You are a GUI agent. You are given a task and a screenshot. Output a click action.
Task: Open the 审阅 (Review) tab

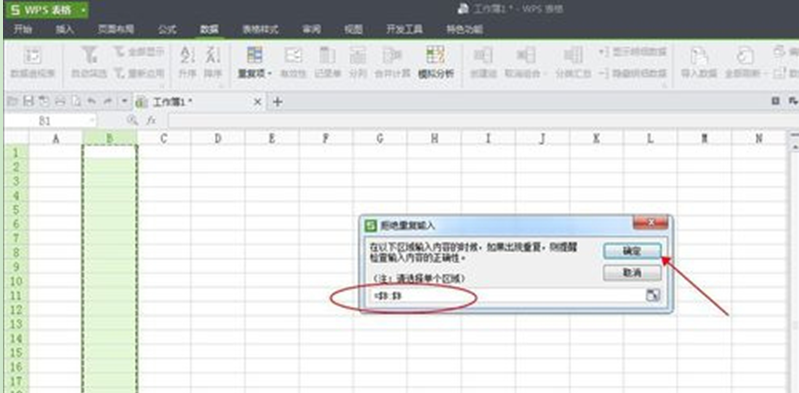click(x=311, y=30)
